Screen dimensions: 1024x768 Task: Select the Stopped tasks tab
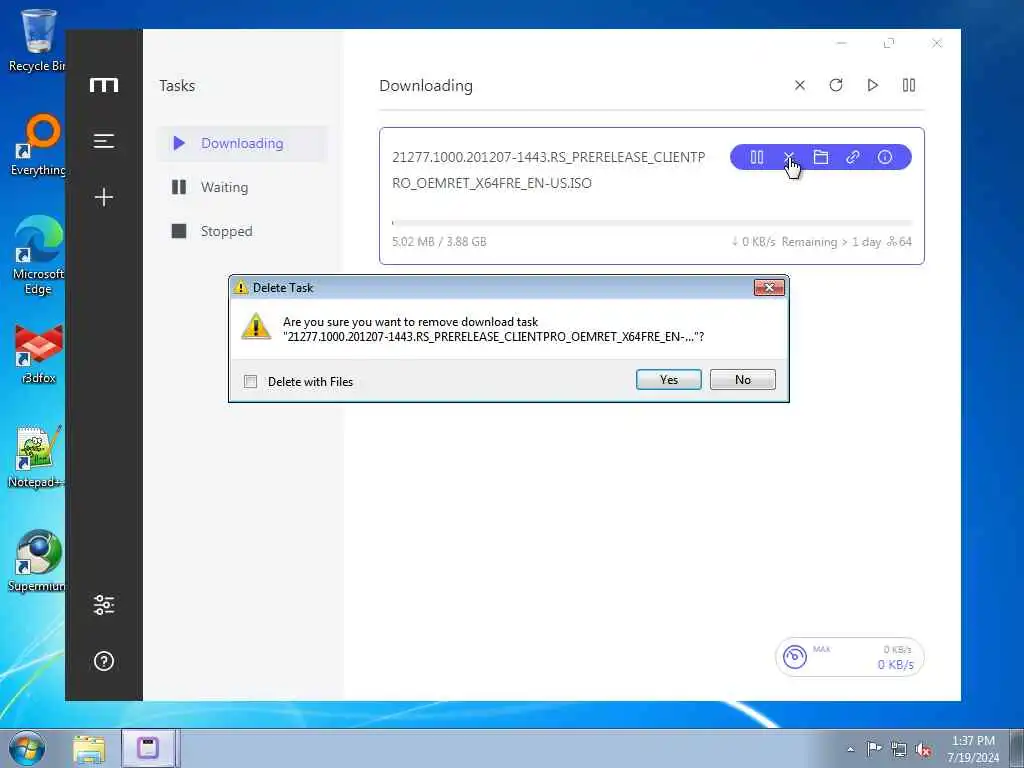(242, 231)
